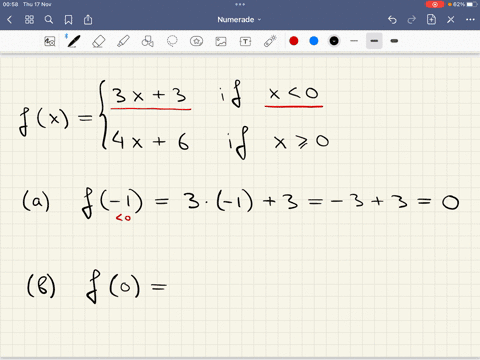Select the medium stroke width
Viewport: 480px width, 360px height.
(x=374, y=41)
